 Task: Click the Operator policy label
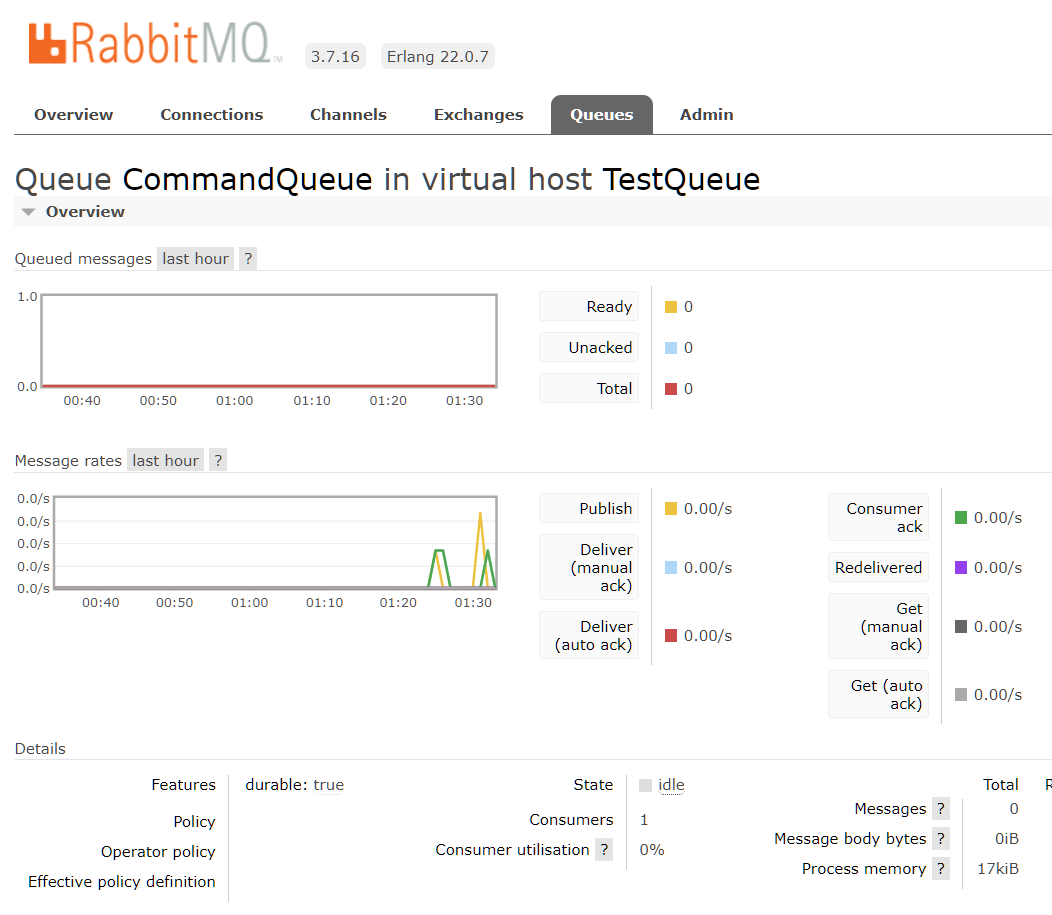[158, 852]
